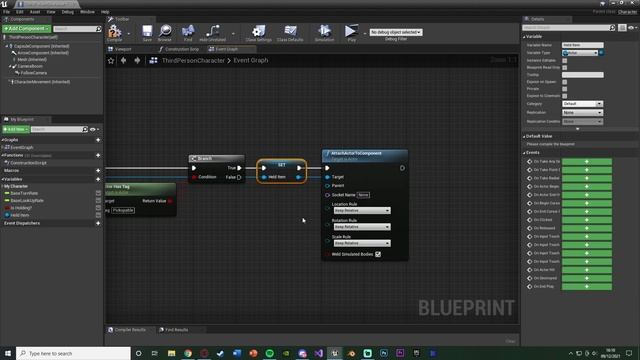
Task: Click the Play toolbar button
Action: click(351, 33)
